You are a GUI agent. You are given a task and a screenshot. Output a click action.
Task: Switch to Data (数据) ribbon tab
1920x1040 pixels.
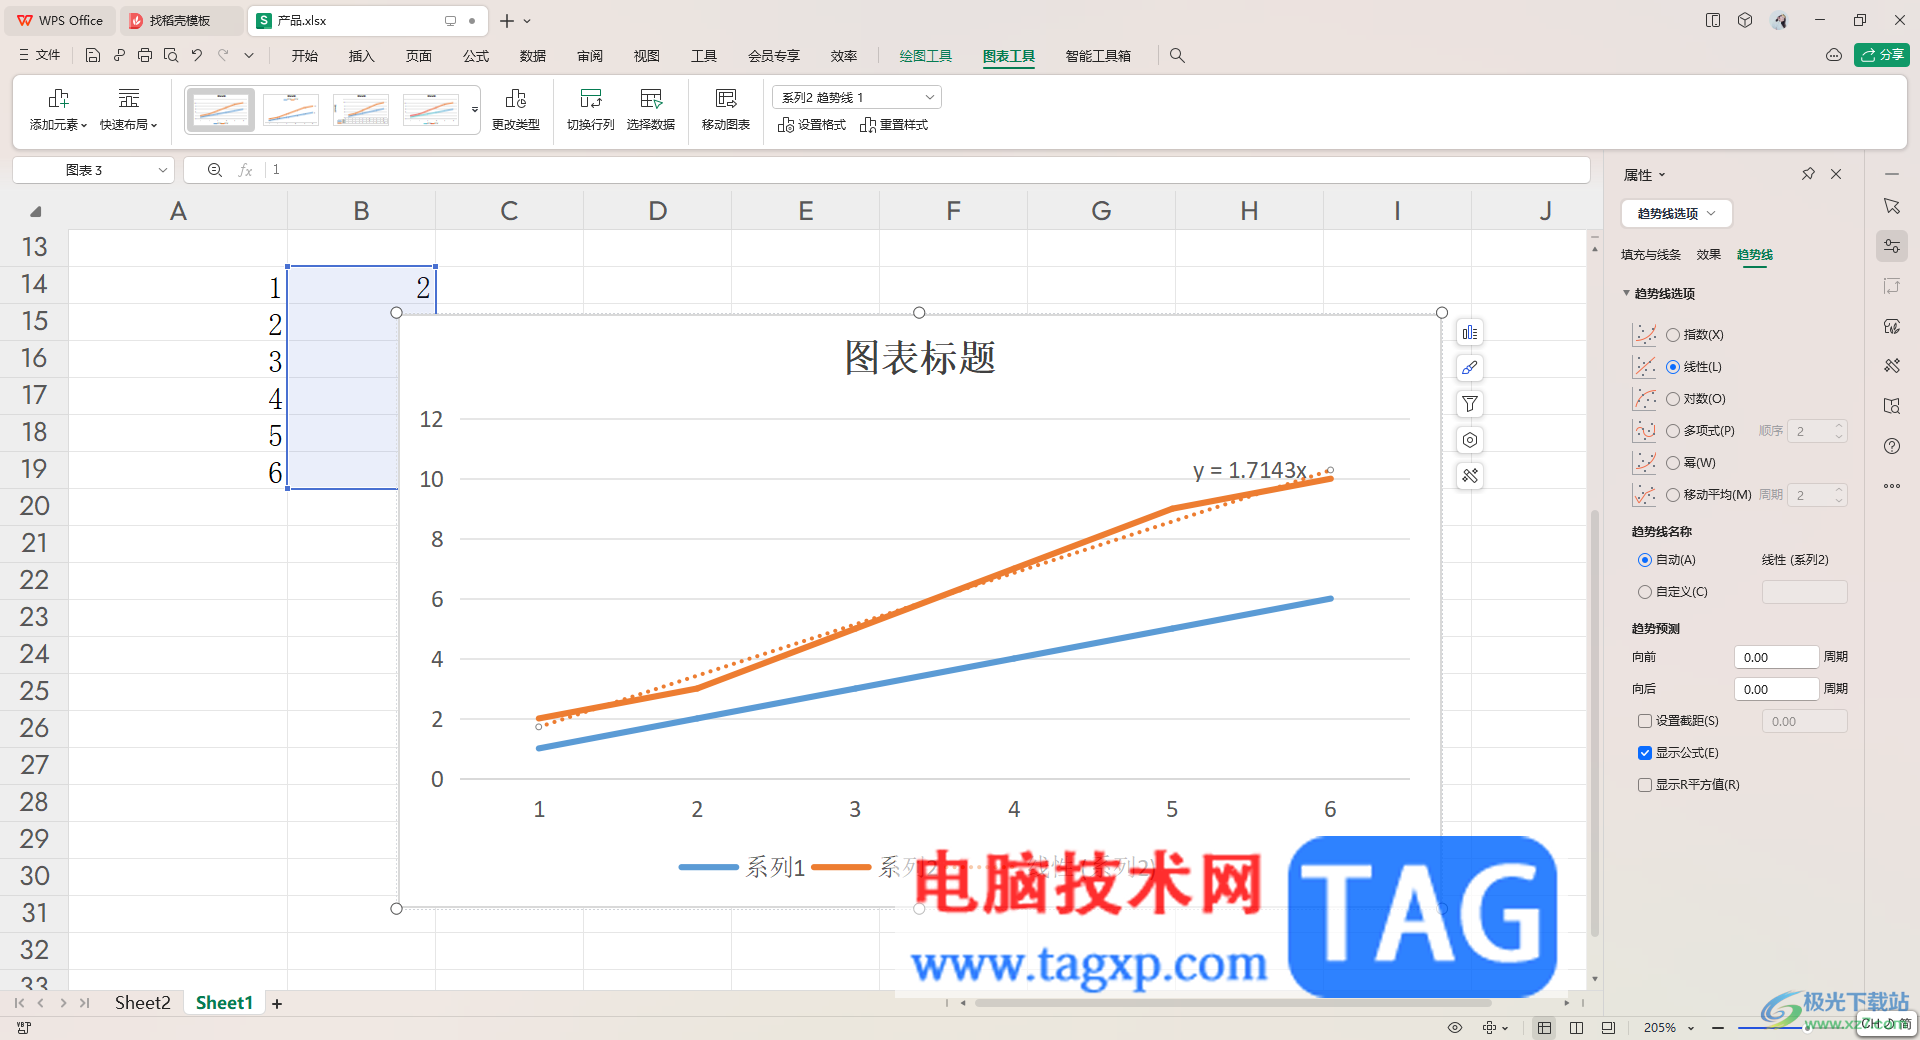tap(533, 56)
